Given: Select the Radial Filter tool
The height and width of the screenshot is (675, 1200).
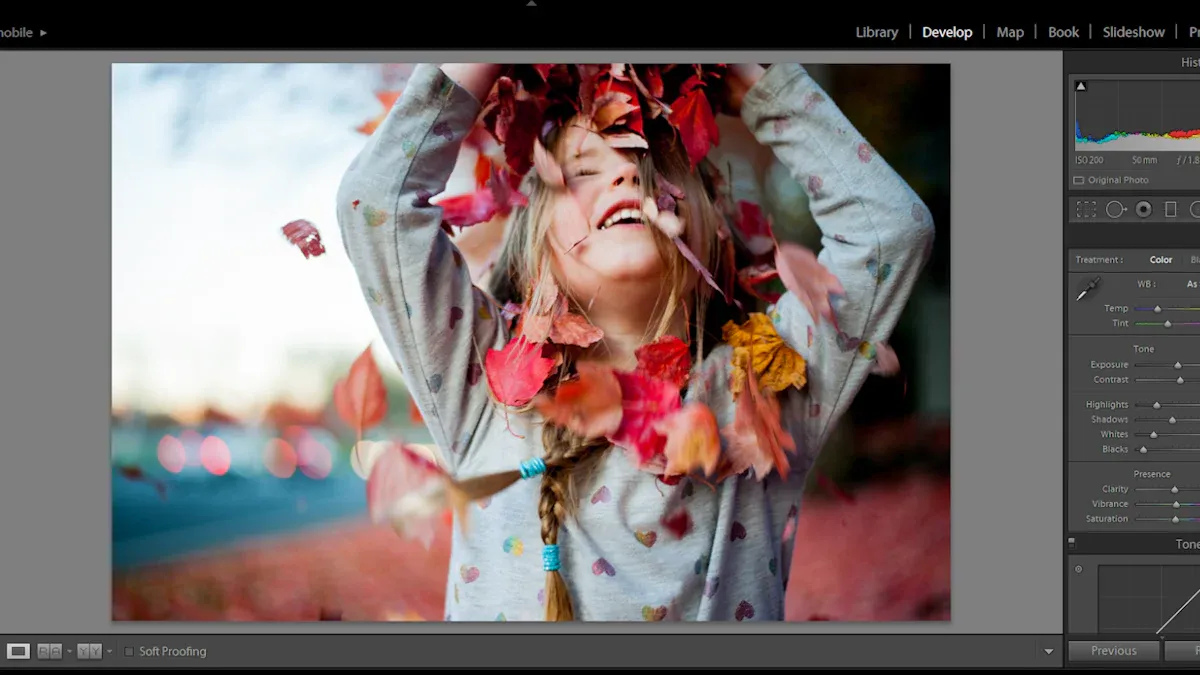Looking at the screenshot, I should [x=1197, y=209].
